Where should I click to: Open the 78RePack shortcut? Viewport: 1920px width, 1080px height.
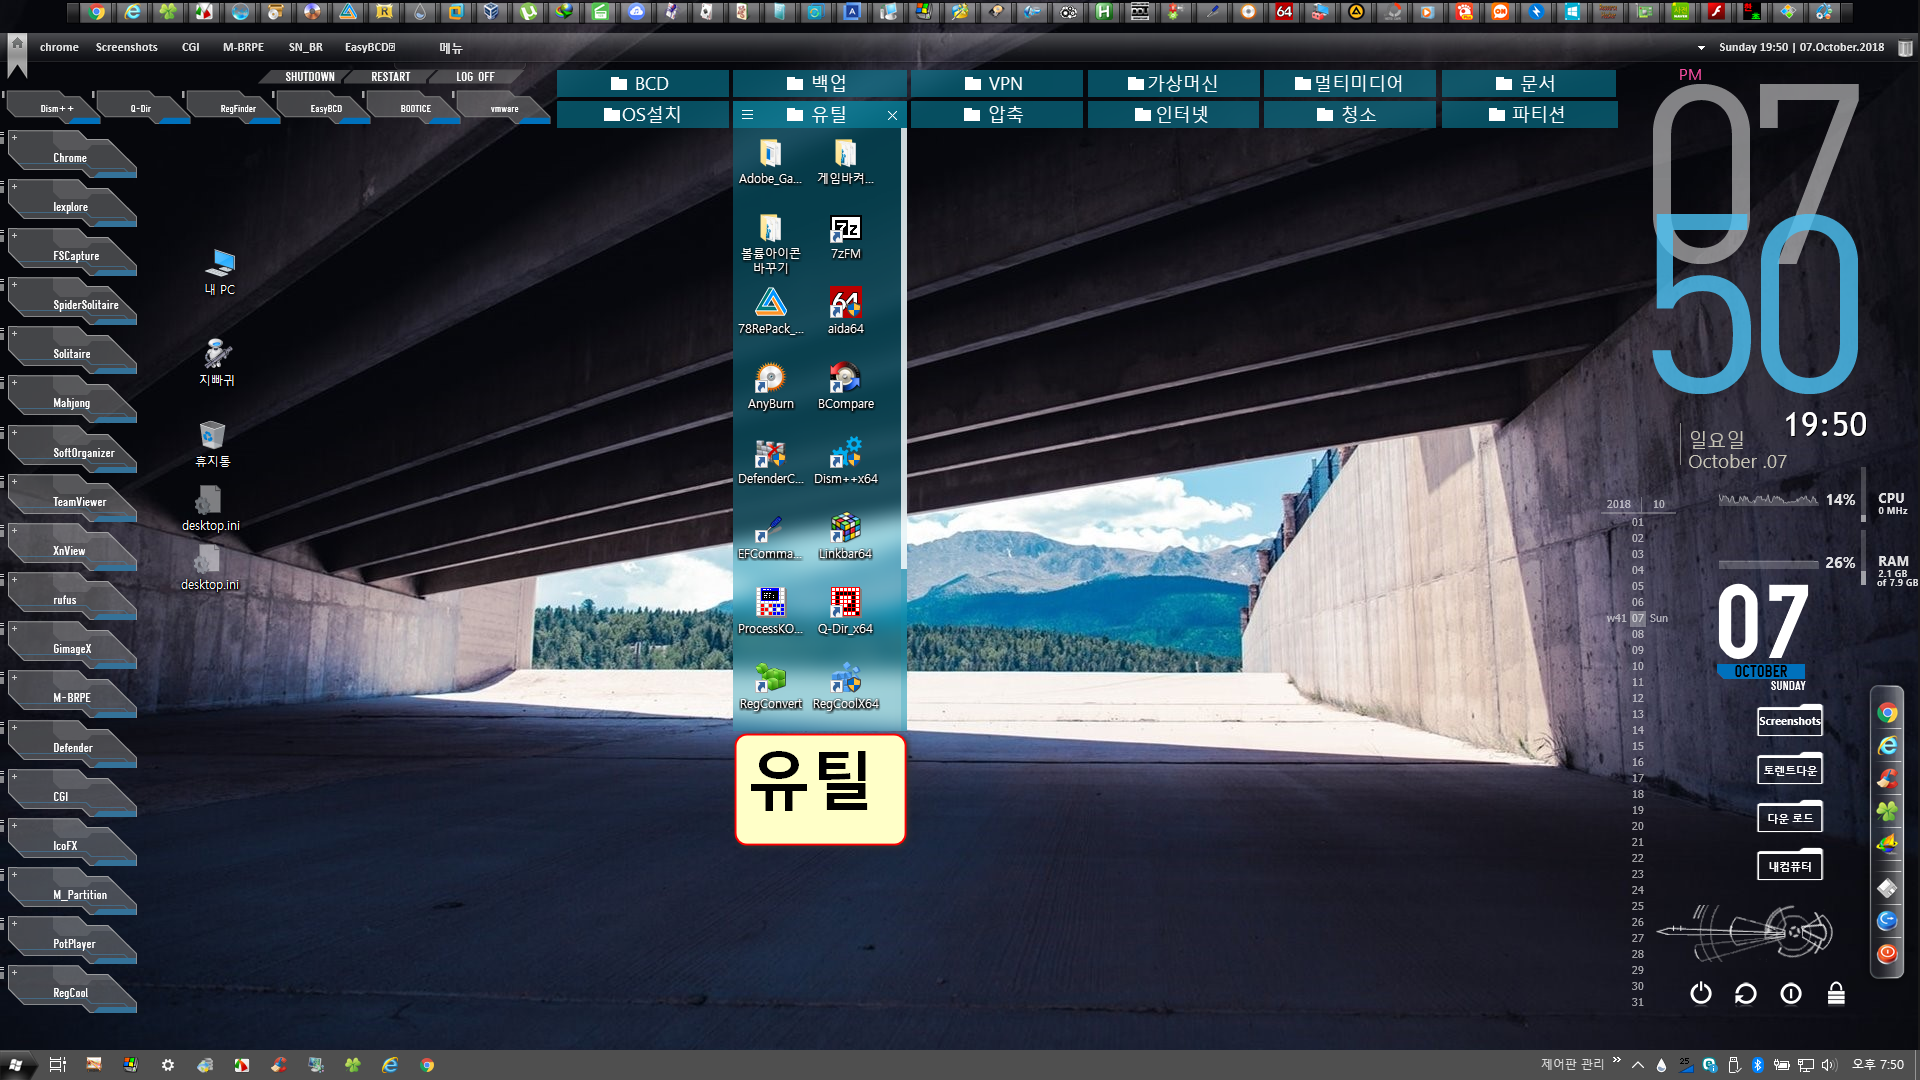pyautogui.click(x=770, y=312)
